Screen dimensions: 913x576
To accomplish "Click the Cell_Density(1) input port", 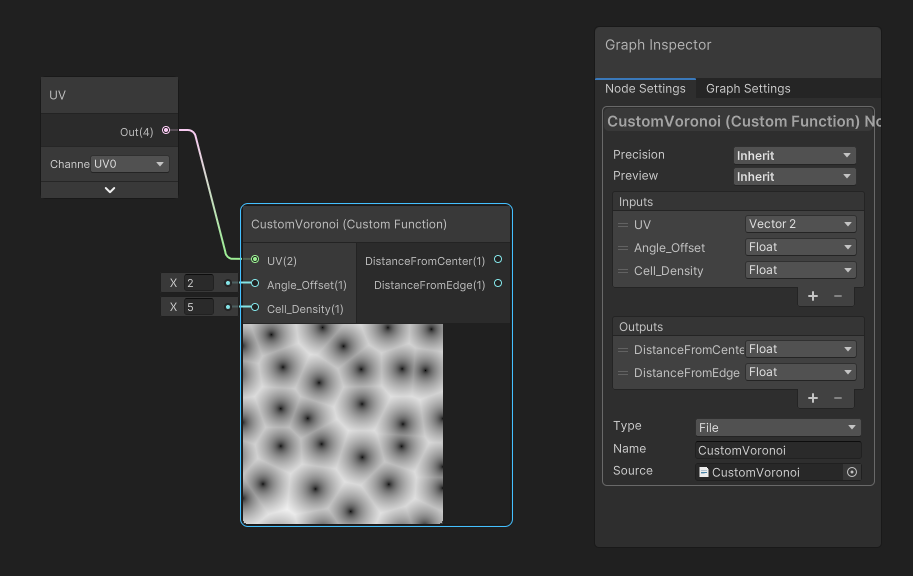I will click(253, 309).
